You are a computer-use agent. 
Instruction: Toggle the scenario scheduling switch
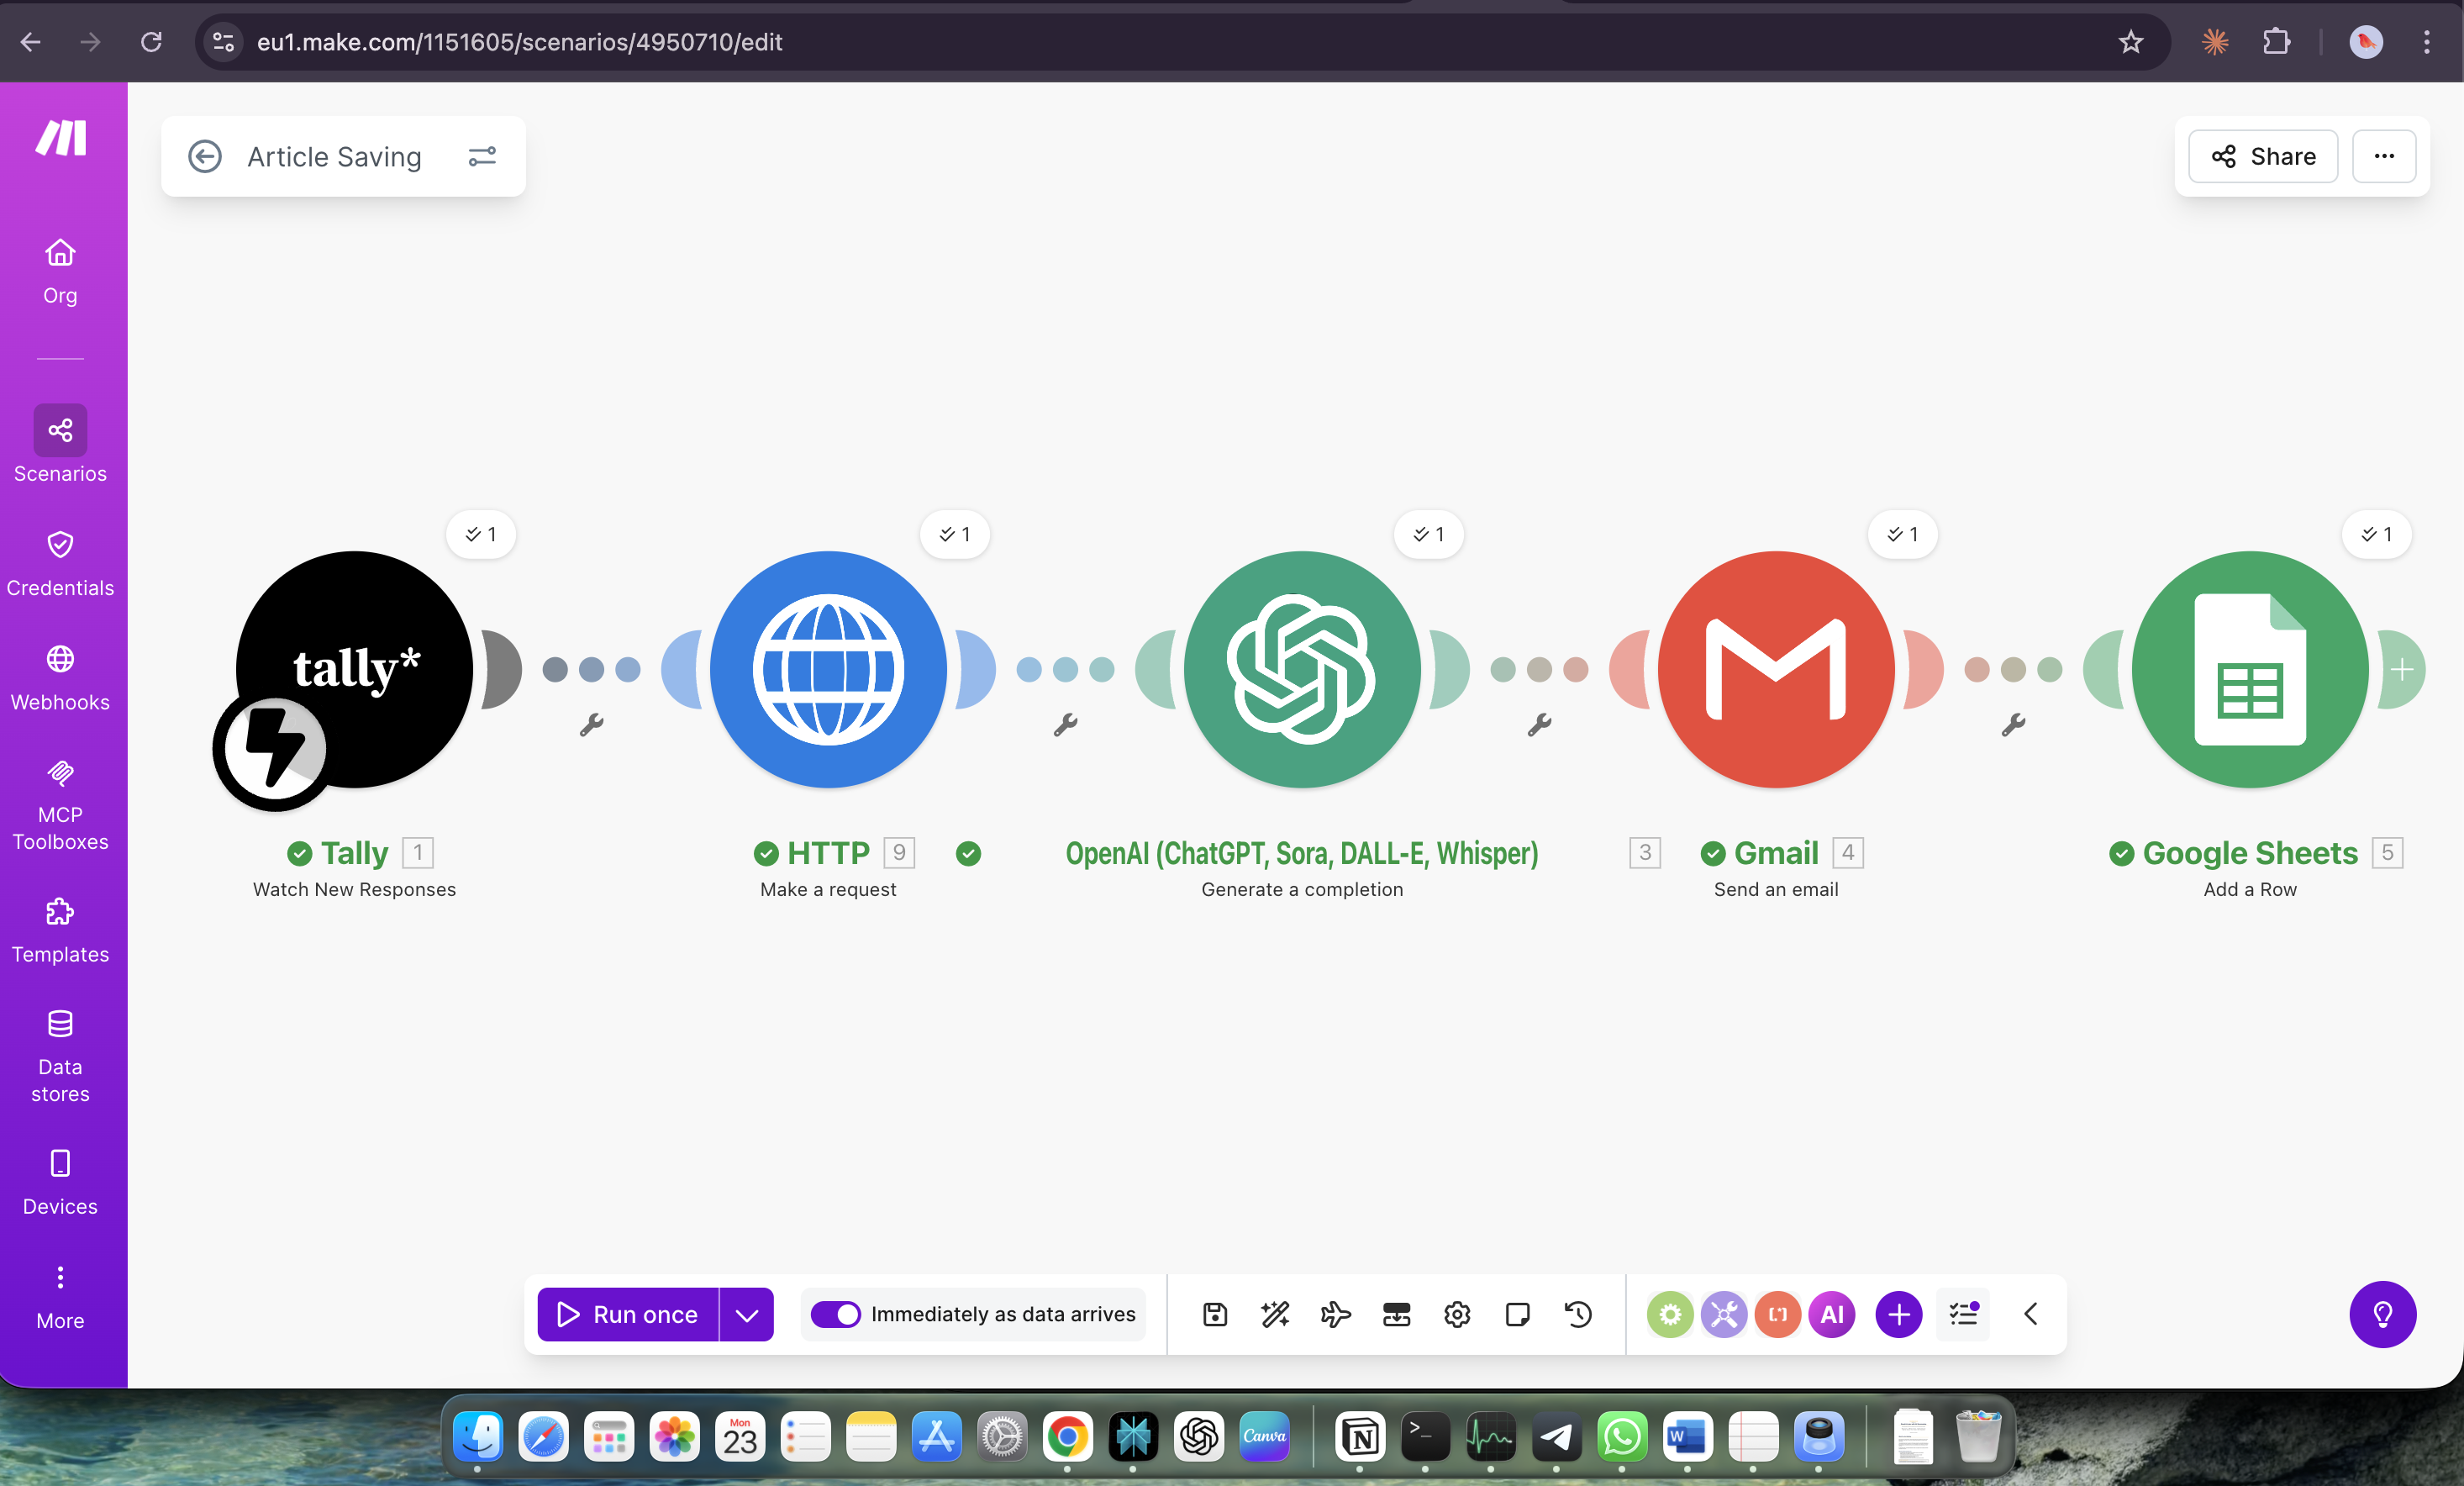(x=835, y=1314)
